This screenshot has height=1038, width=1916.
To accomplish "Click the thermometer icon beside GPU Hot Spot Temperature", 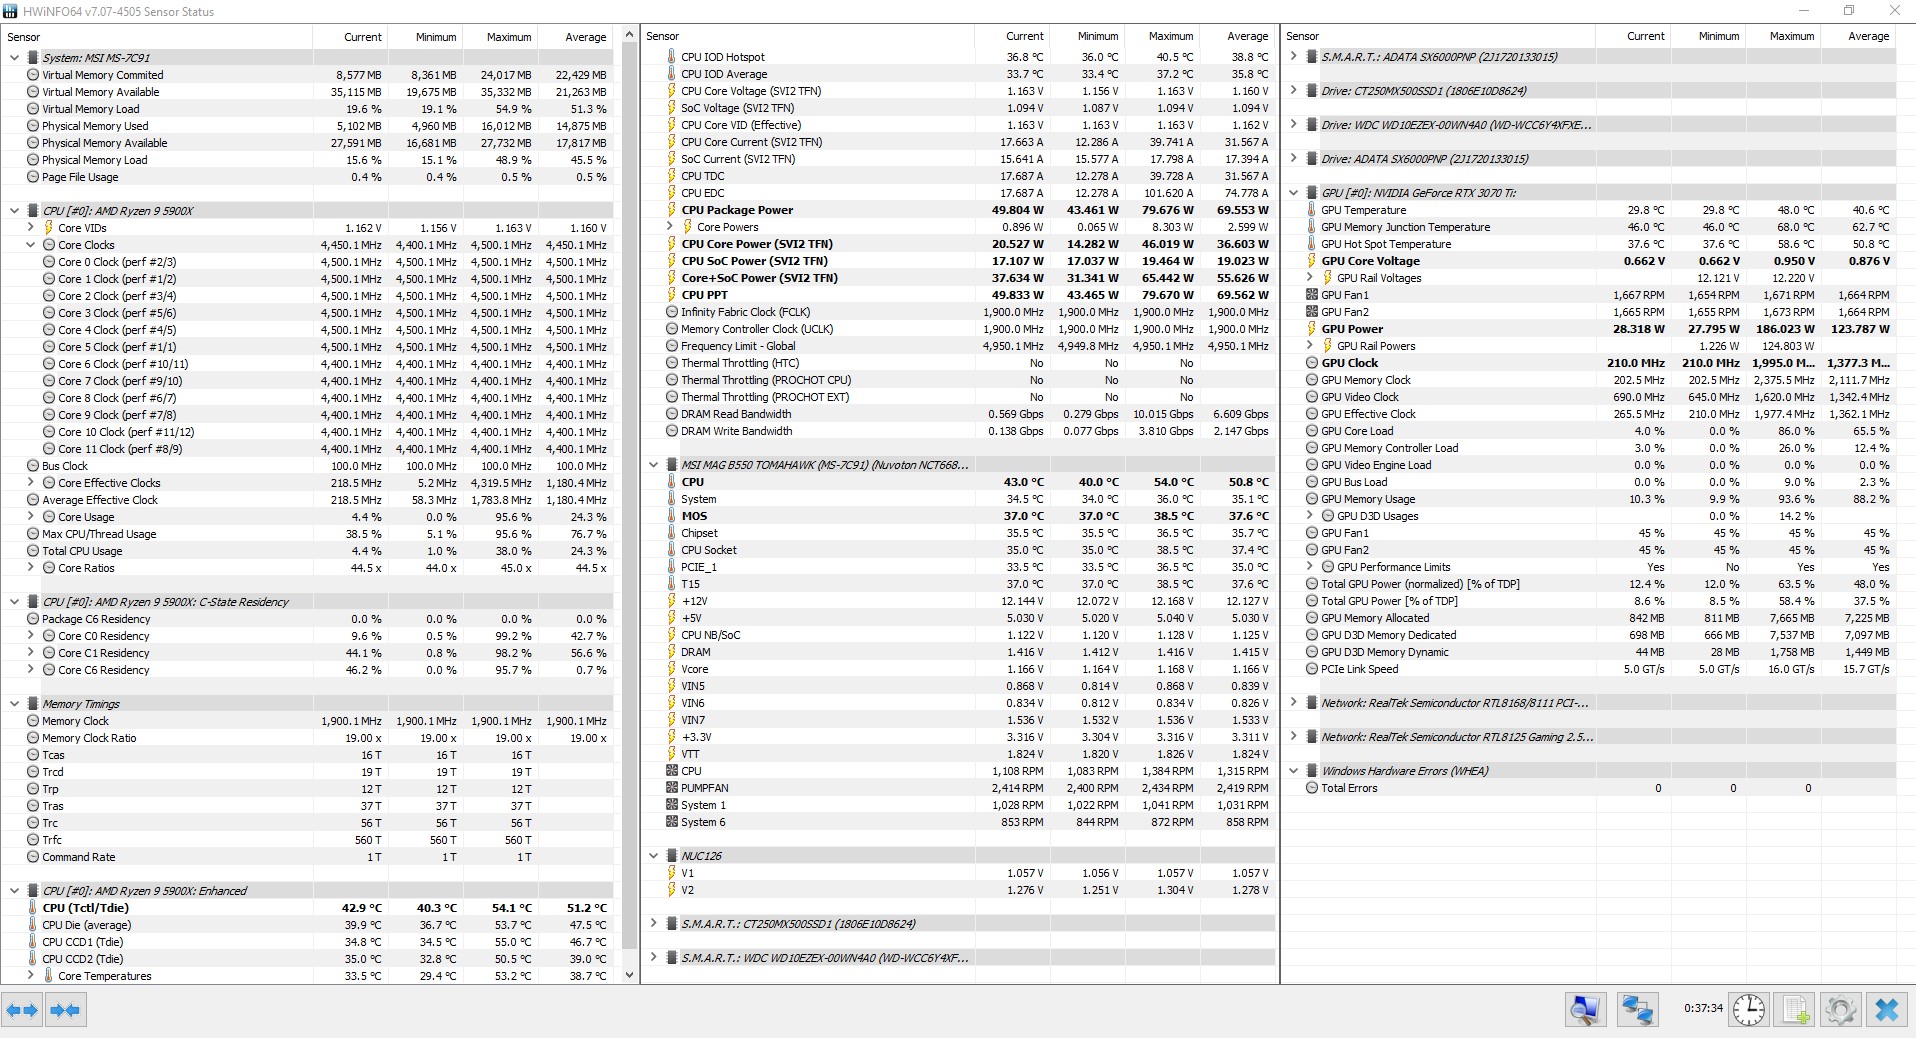I will click(1312, 244).
